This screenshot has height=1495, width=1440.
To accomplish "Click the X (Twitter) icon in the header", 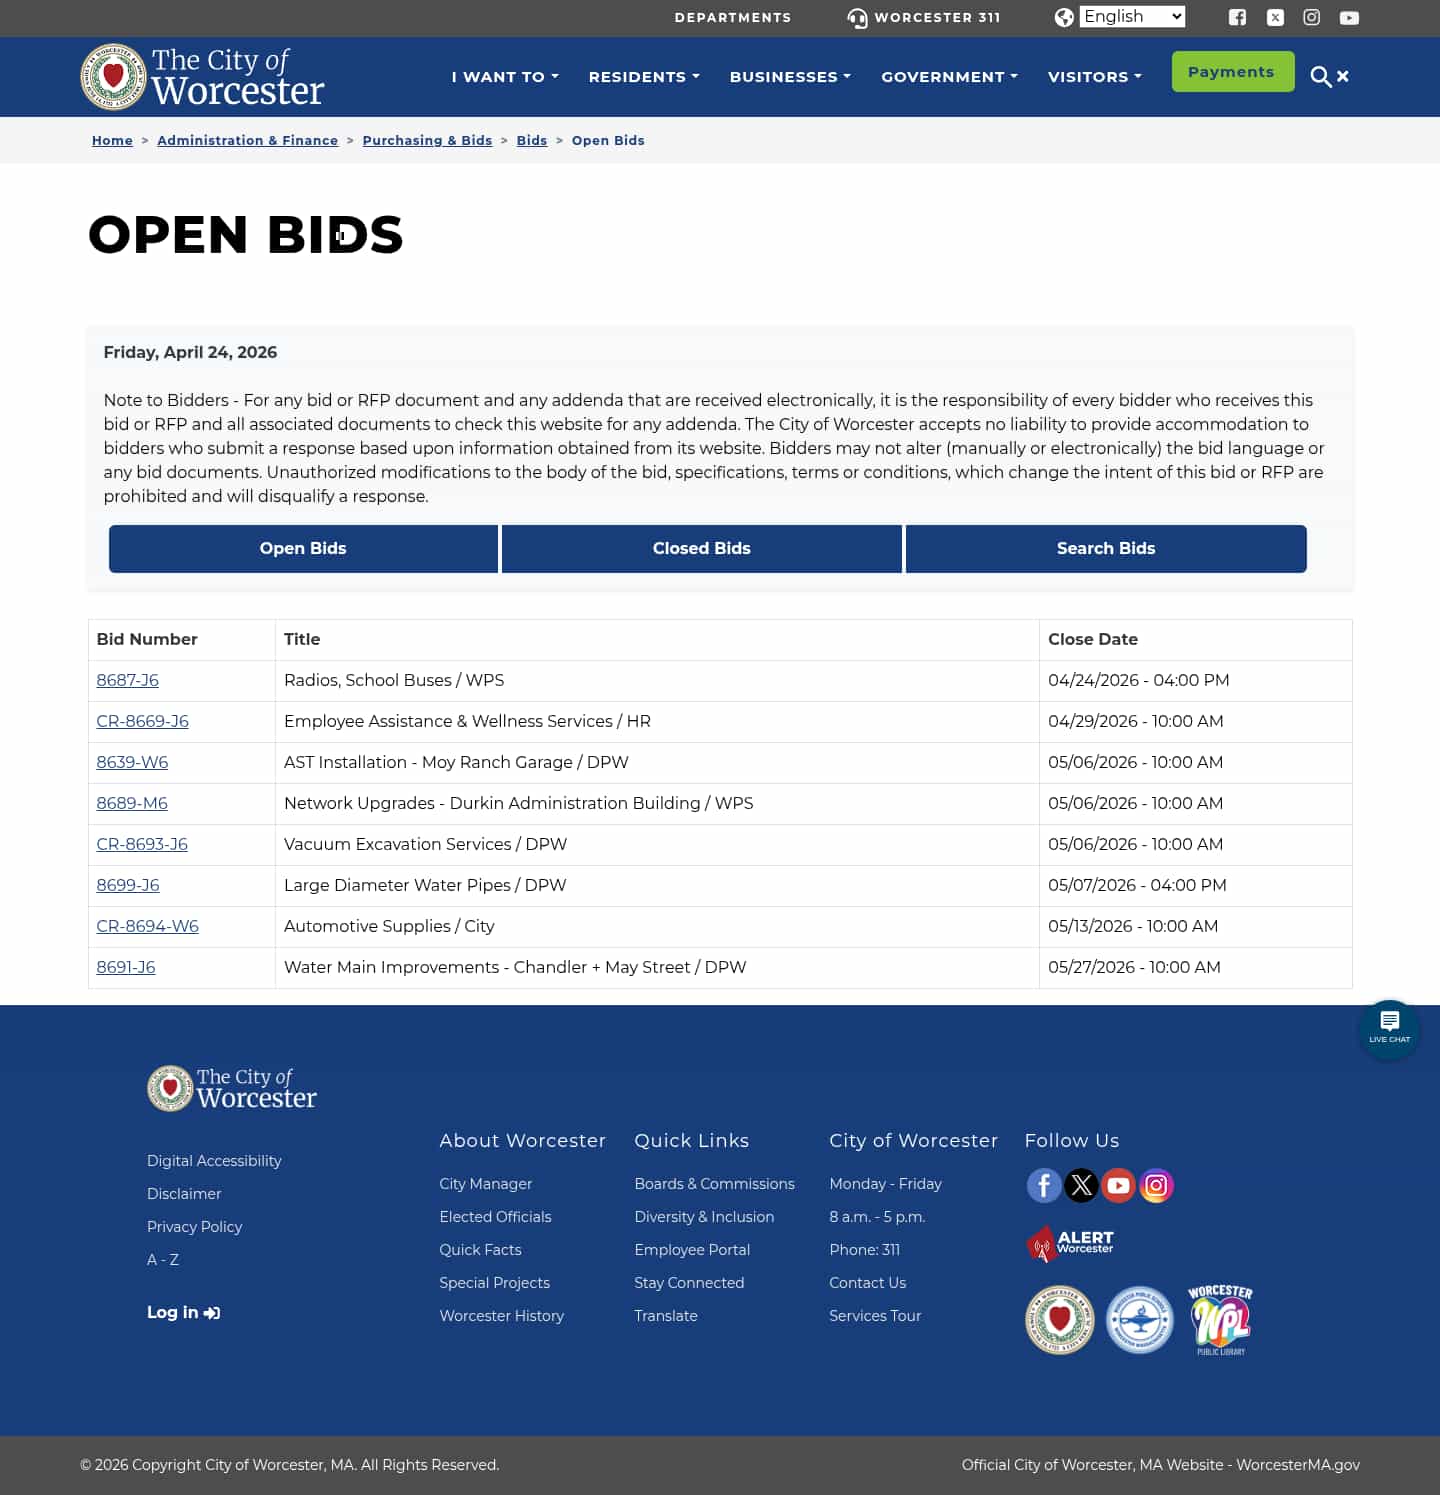I will click(x=1274, y=17).
